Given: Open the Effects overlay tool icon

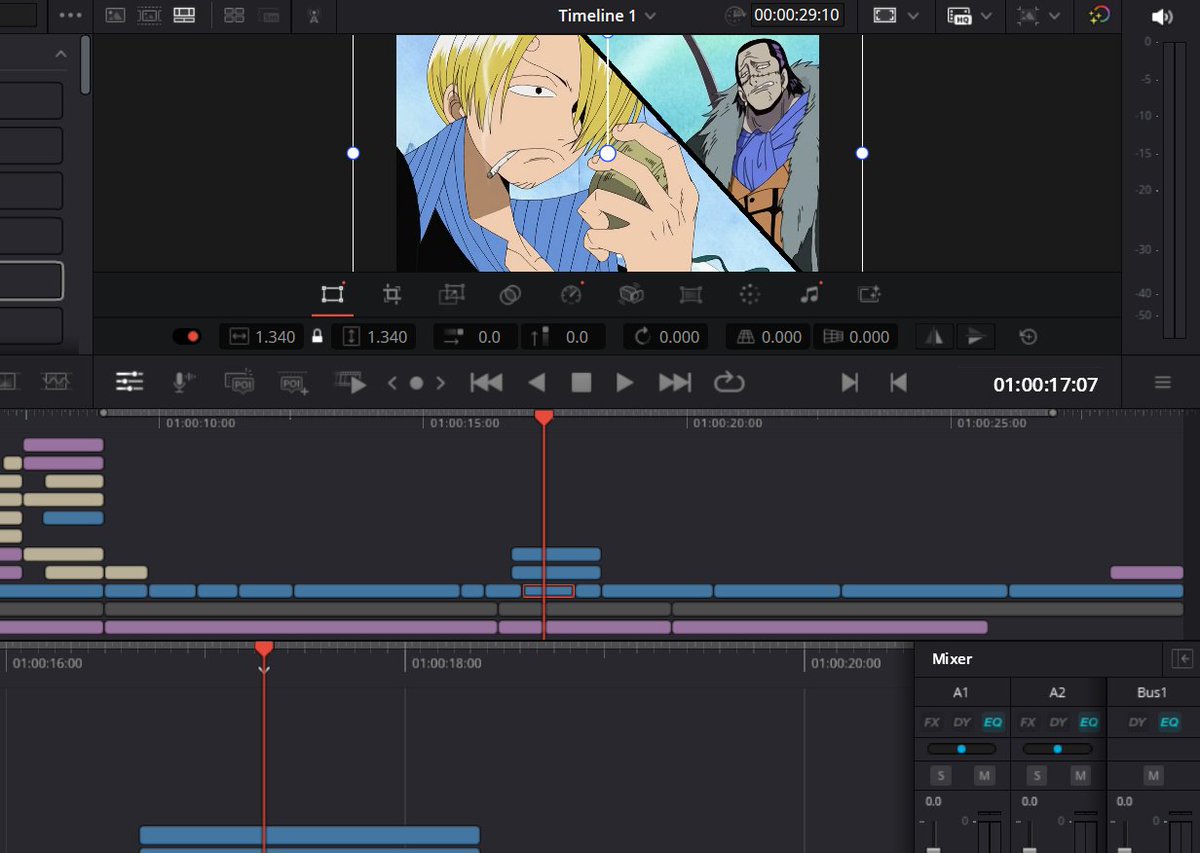Looking at the screenshot, I should point(869,294).
